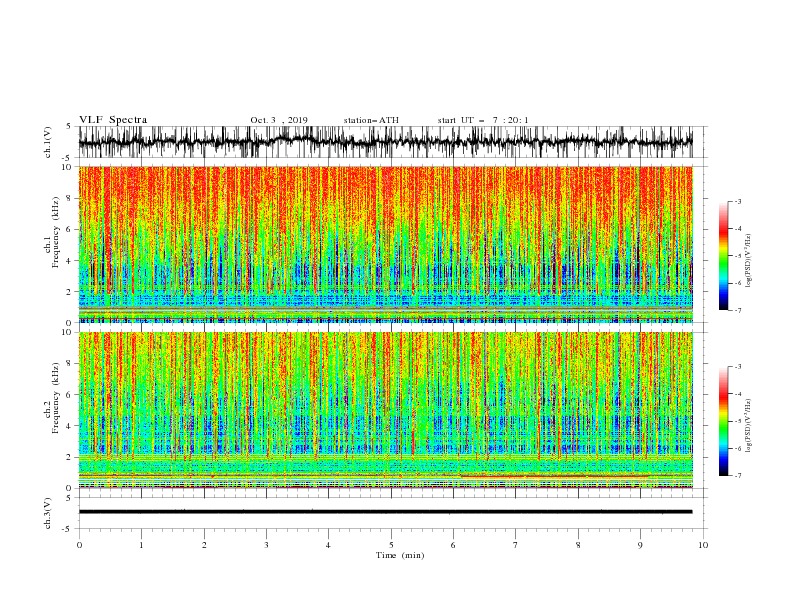Select the ch.1 "Frequency (kHz)" axis label
The width and height of the screenshot is (792, 612).
click(x=55, y=233)
